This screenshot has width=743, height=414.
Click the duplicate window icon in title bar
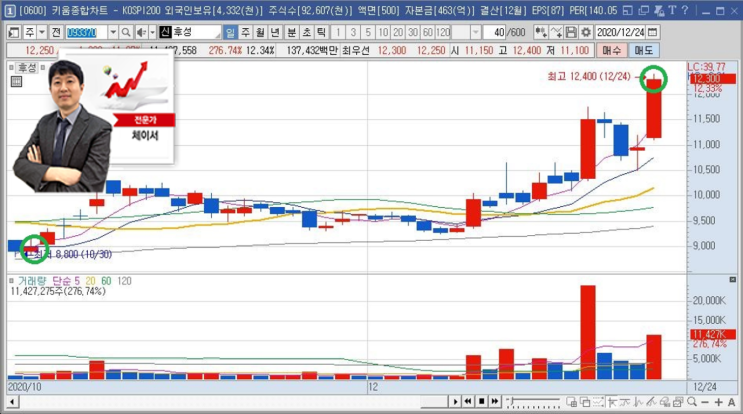[x=643, y=10]
